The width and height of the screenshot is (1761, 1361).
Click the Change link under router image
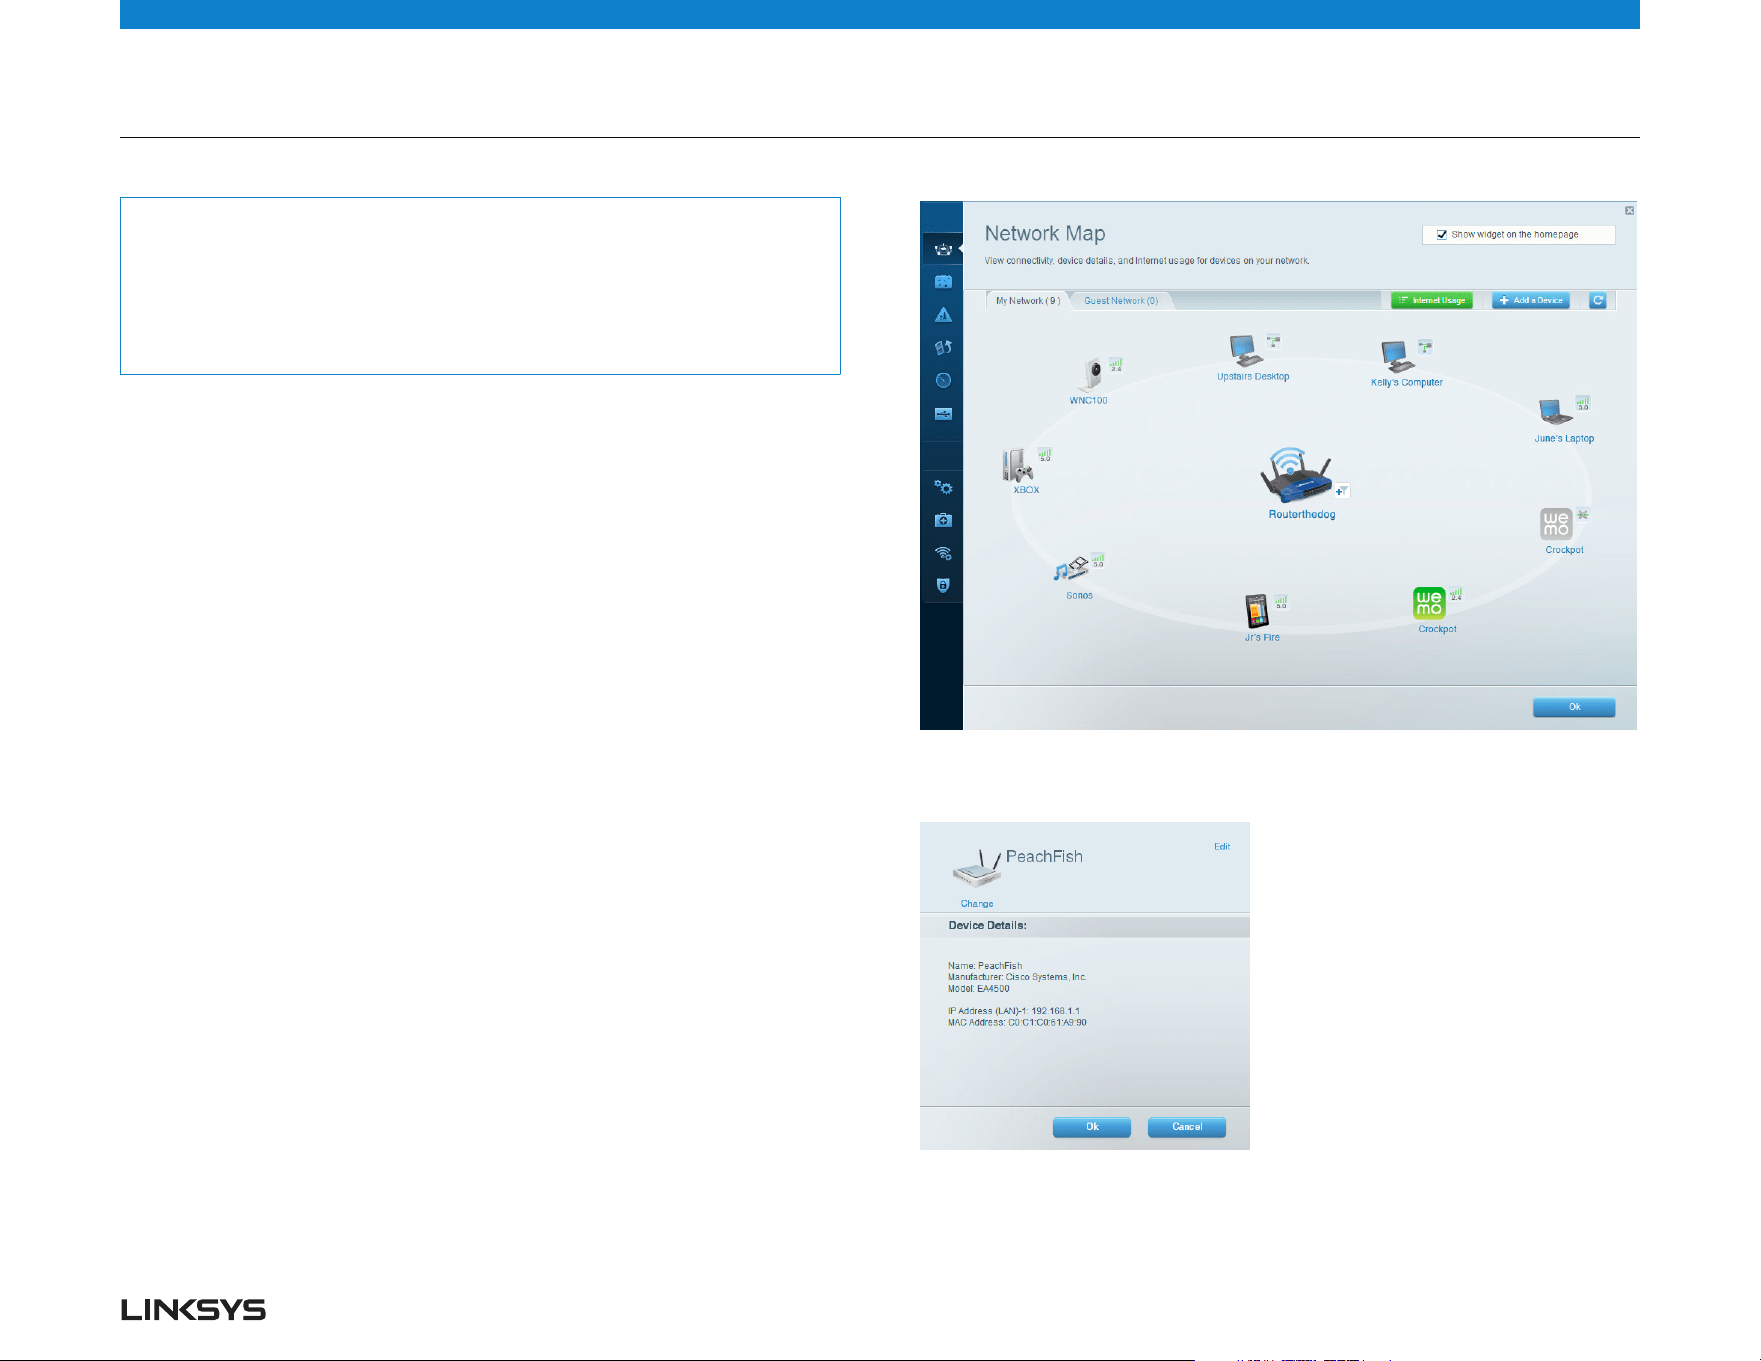tap(977, 904)
